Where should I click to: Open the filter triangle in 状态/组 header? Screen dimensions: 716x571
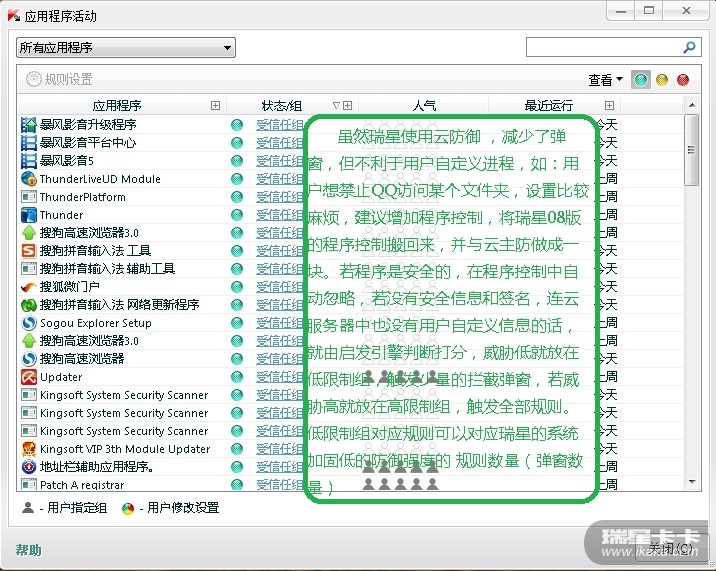point(336,106)
